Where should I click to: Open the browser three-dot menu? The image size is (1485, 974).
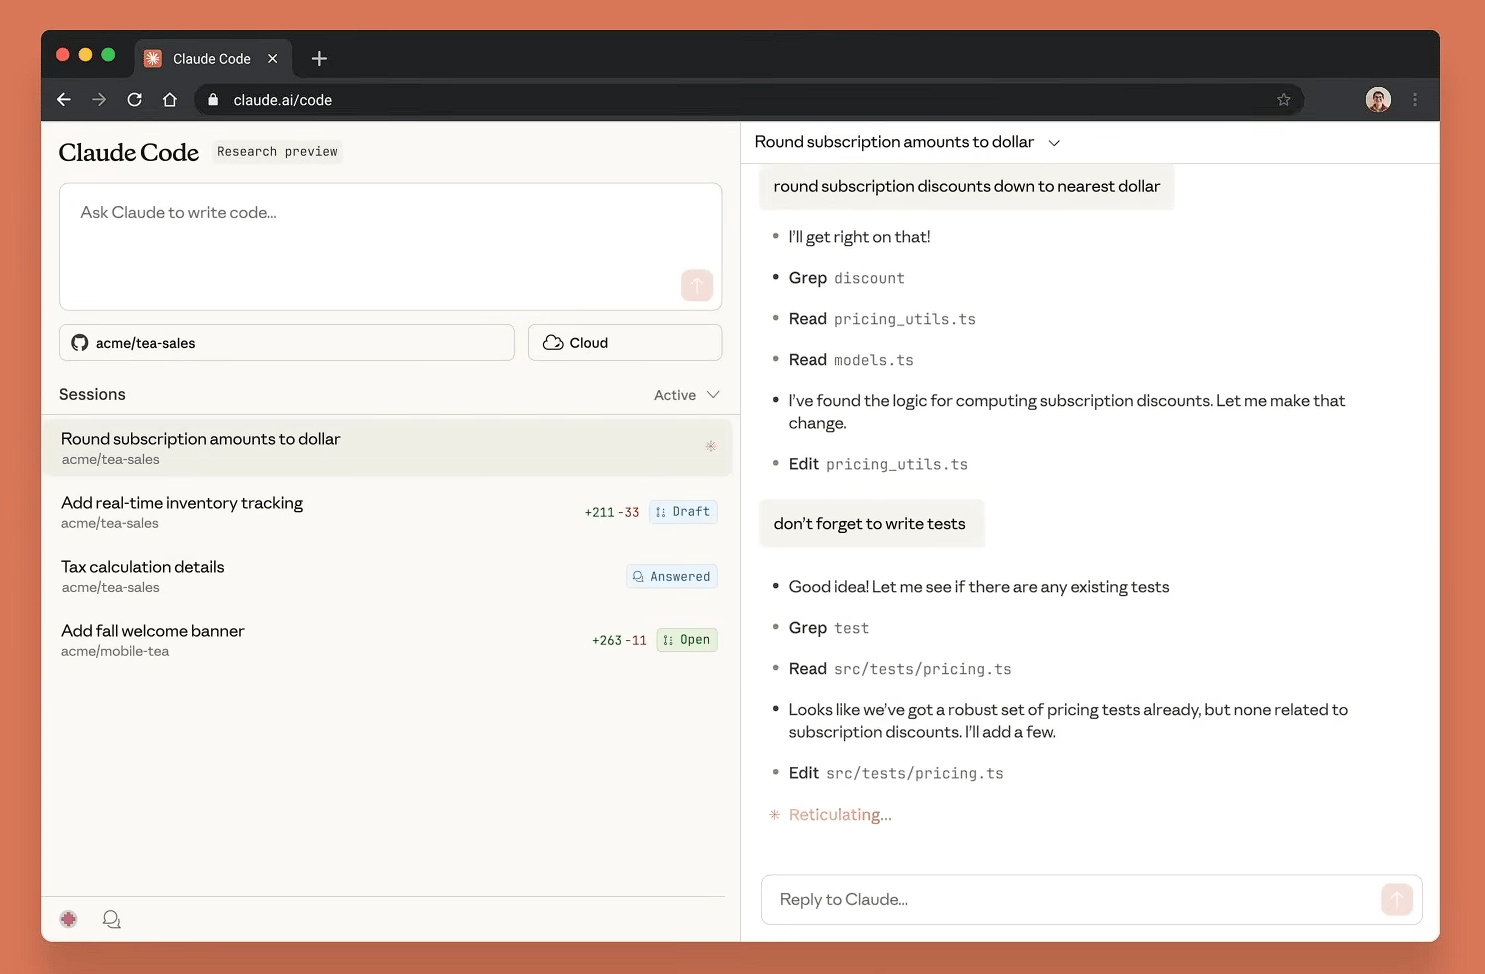click(x=1415, y=100)
